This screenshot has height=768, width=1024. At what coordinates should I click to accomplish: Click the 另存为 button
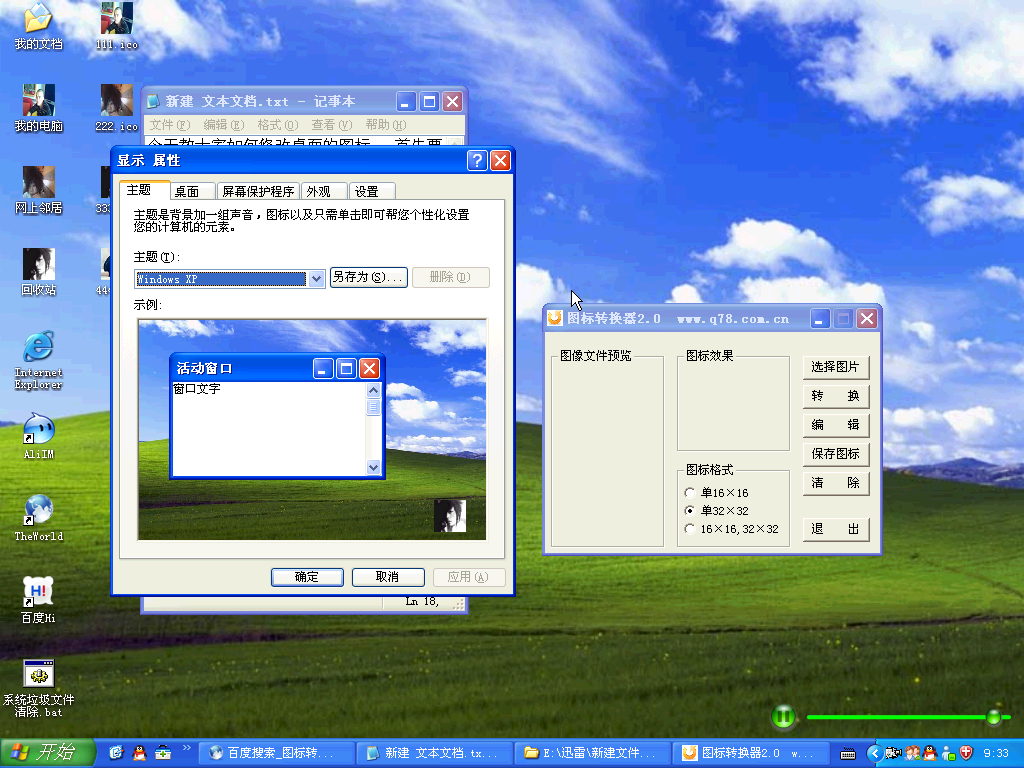point(368,277)
